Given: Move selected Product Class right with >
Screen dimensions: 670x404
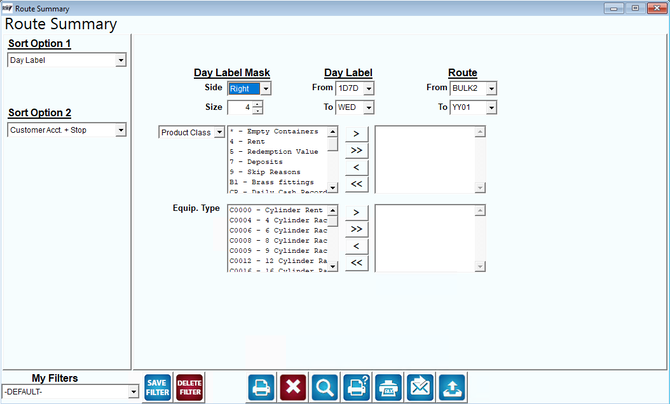Looking at the screenshot, I should (356, 134).
